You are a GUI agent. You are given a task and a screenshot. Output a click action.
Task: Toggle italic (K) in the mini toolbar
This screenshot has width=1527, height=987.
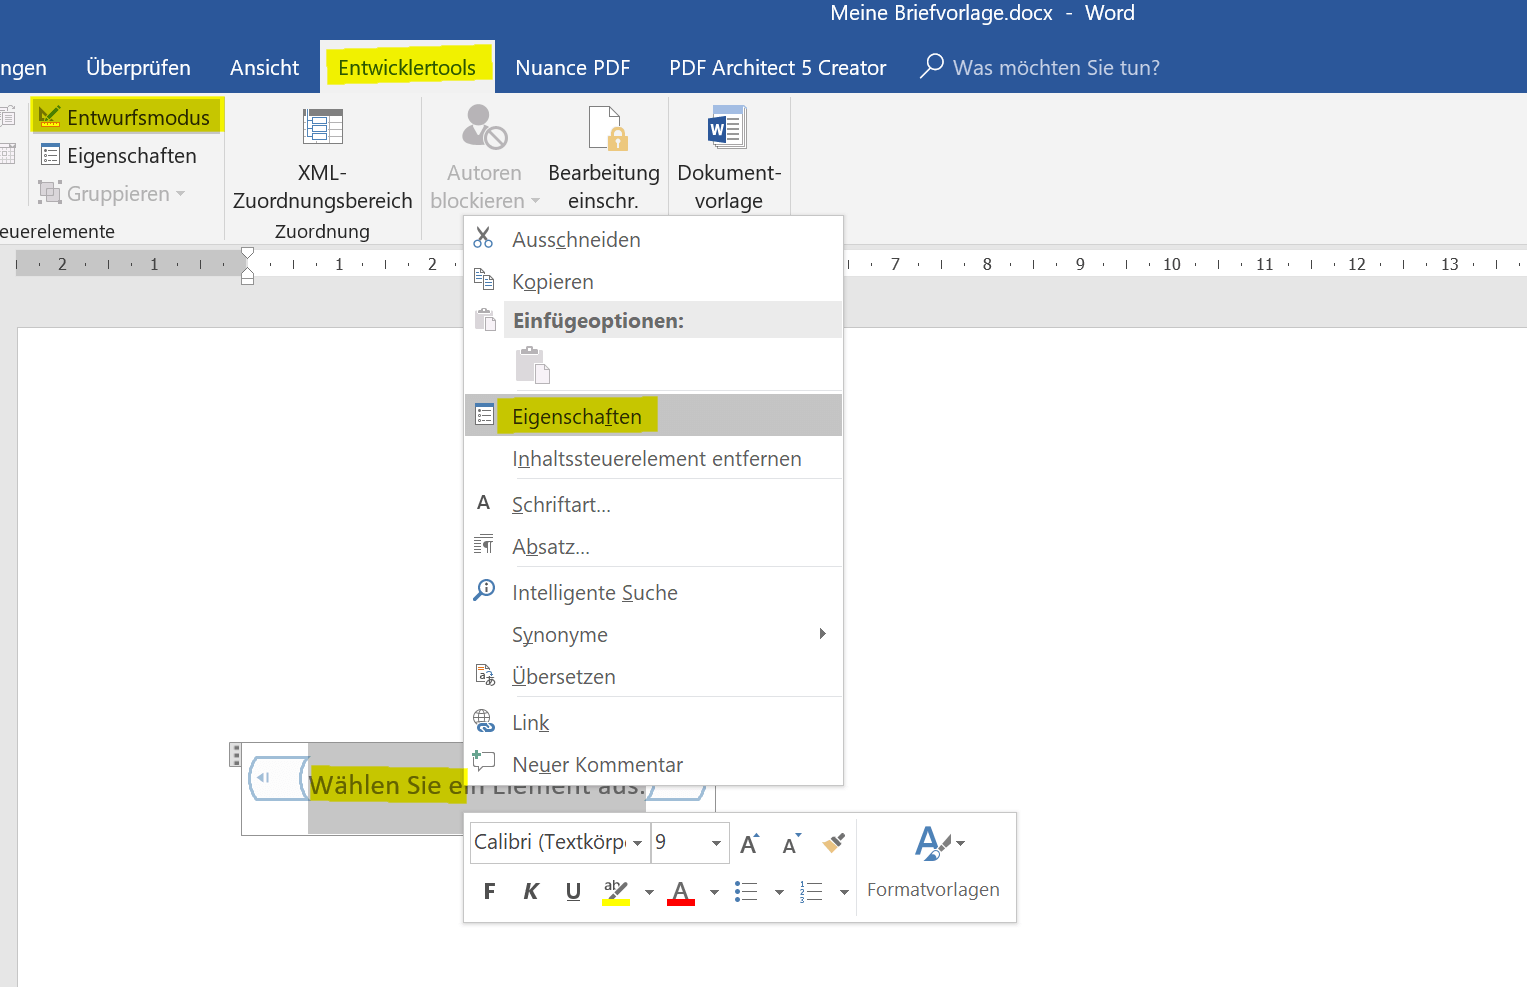[531, 891]
